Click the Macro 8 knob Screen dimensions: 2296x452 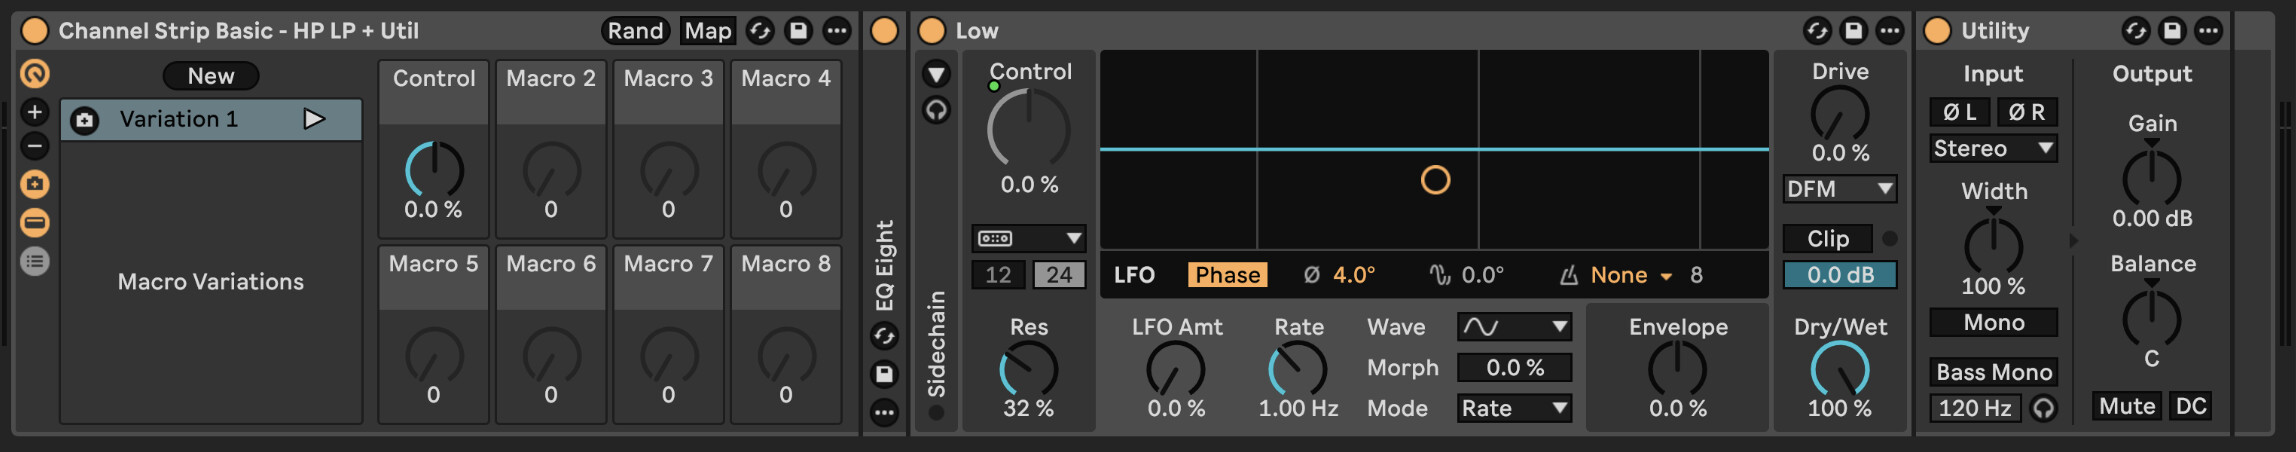tap(786, 356)
